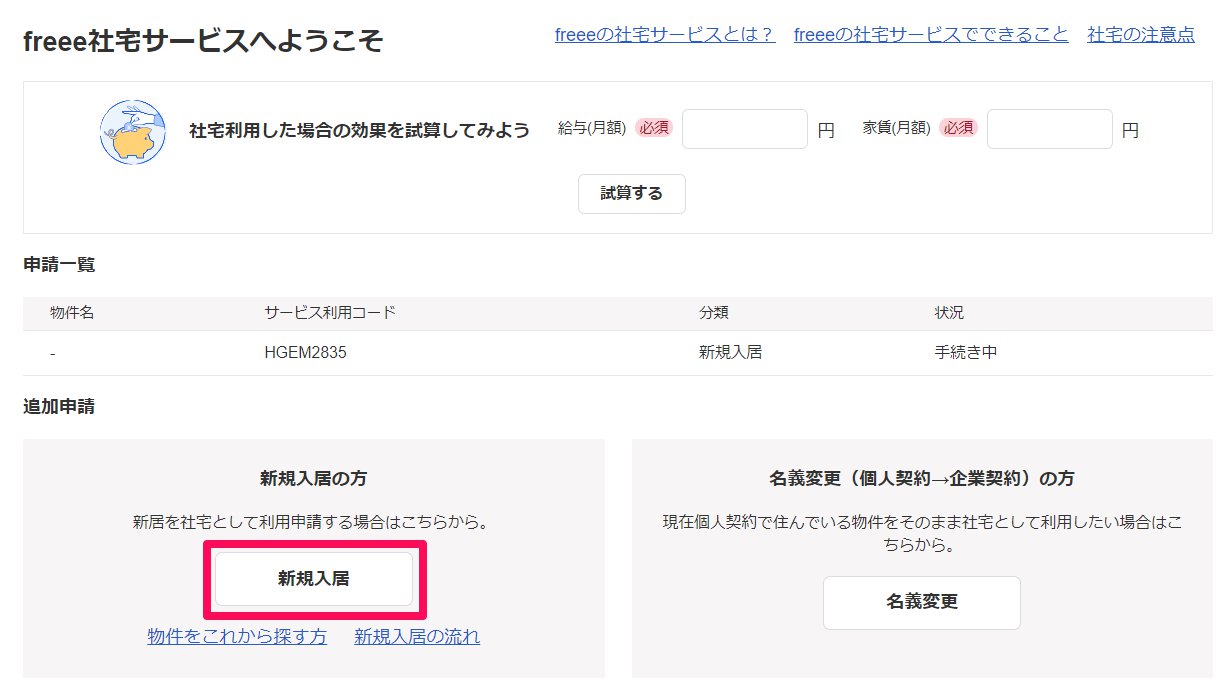Click the 必須 badge next to 家賃(月額)
This screenshot has width=1232, height=693.
(958, 128)
